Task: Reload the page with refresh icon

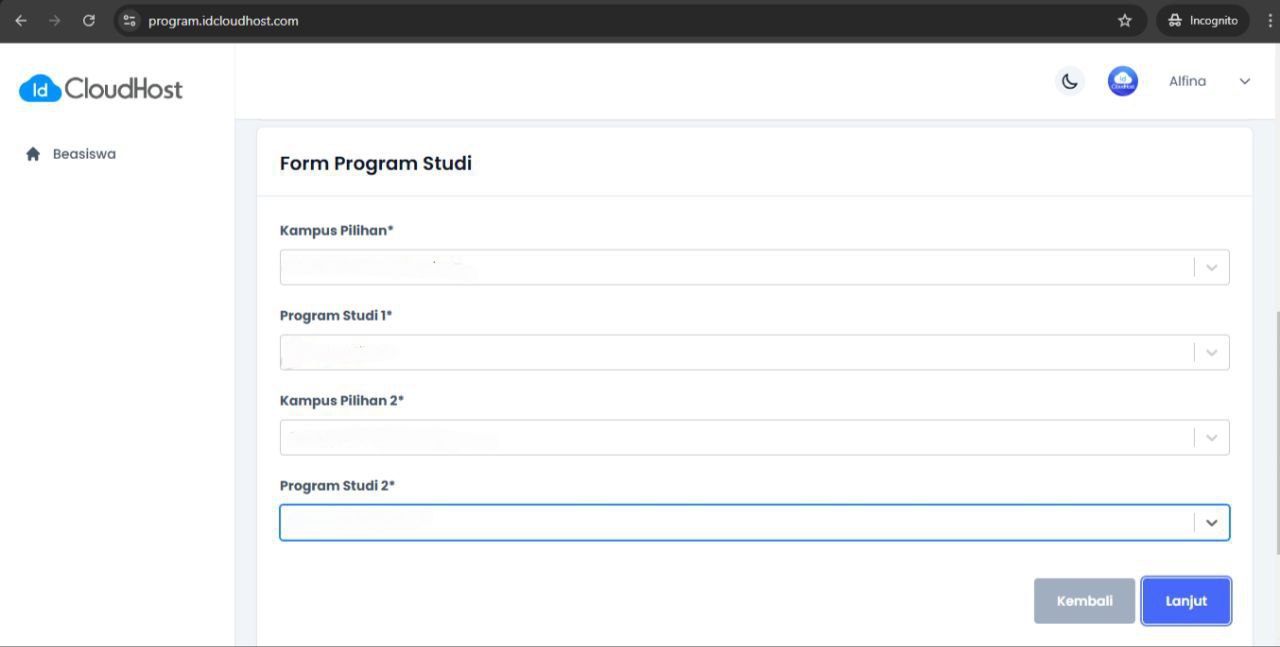Action: tap(89, 20)
